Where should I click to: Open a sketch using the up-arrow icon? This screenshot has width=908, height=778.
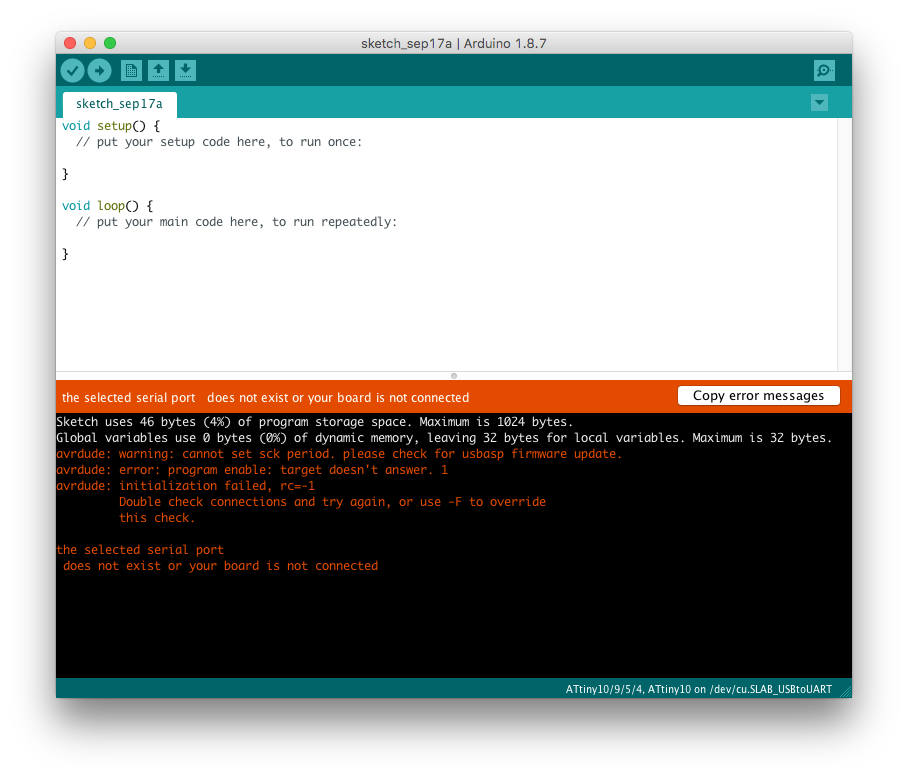click(x=158, y=70)
